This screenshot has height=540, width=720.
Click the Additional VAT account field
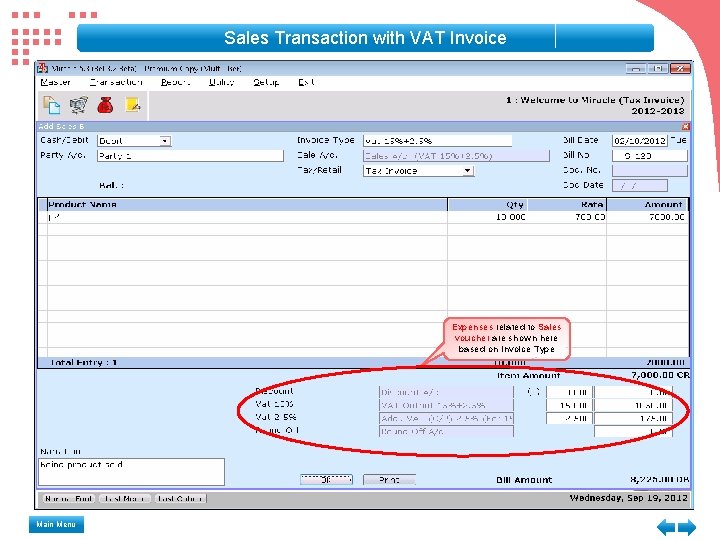[446, 418]
